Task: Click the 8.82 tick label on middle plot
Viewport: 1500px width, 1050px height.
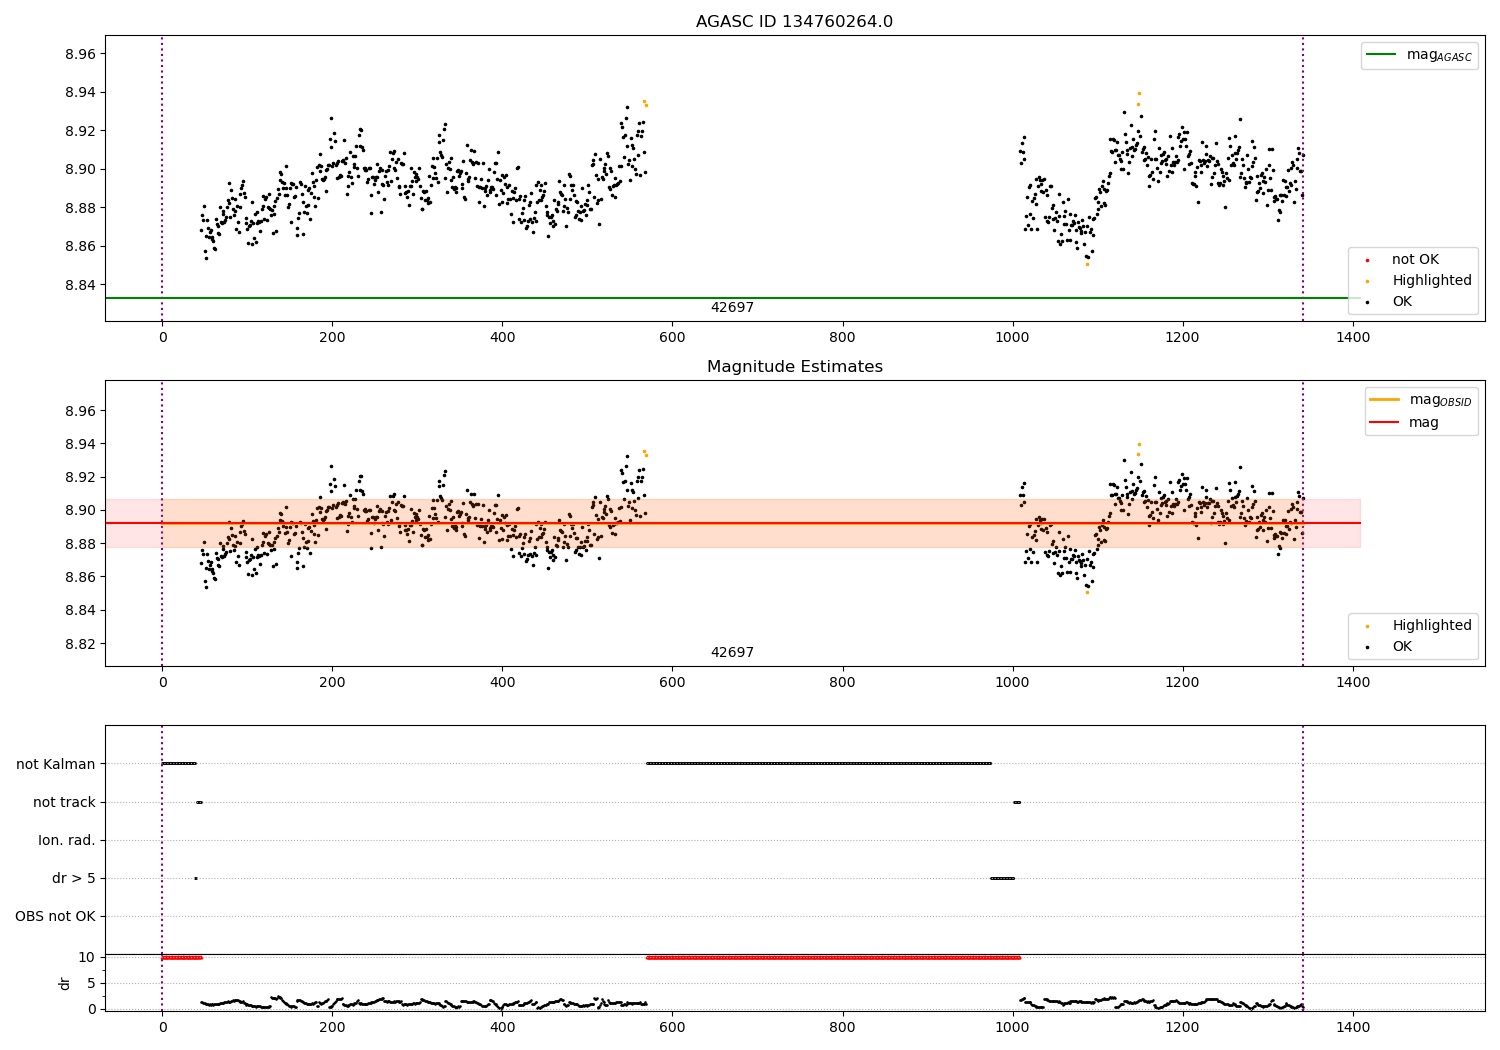Action: point(79,644)
